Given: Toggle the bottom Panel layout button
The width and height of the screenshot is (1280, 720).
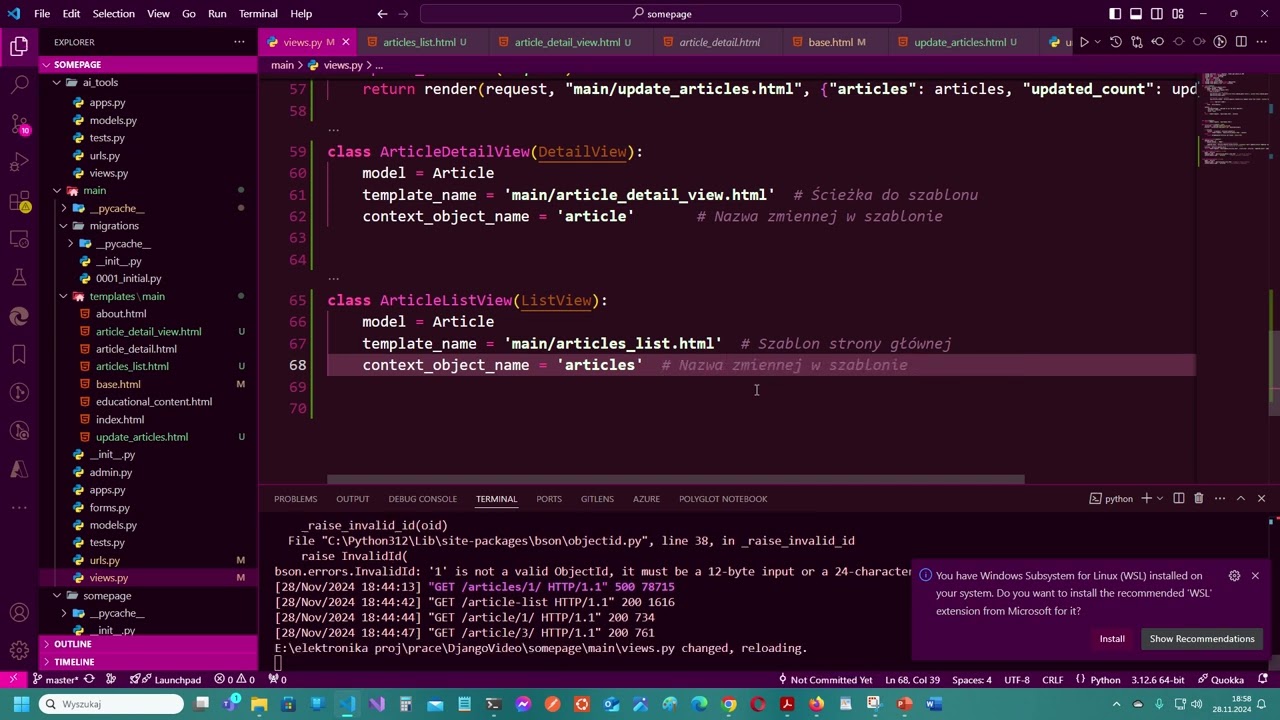Looking at the screenshot, I should tap(1136, 14).
